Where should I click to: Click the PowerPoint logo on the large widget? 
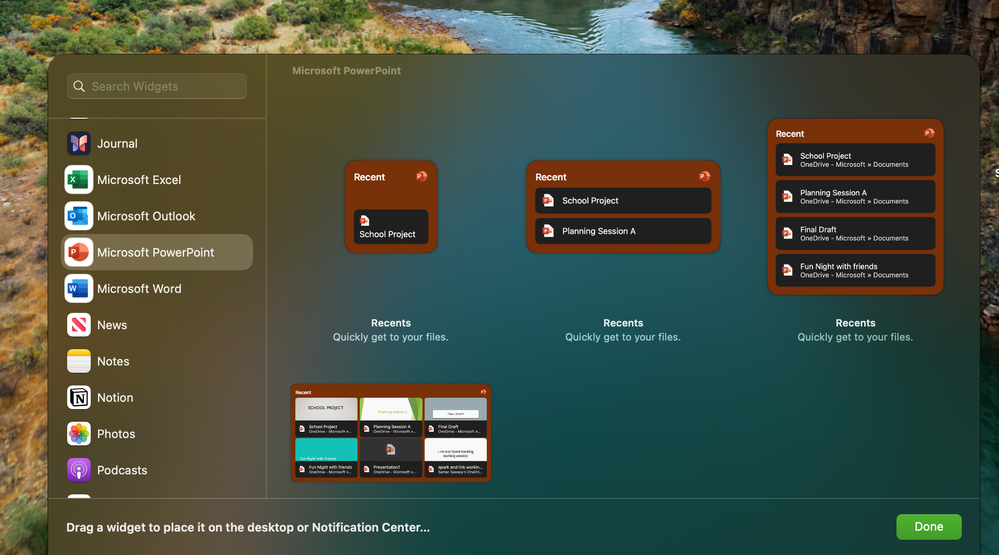929,133
